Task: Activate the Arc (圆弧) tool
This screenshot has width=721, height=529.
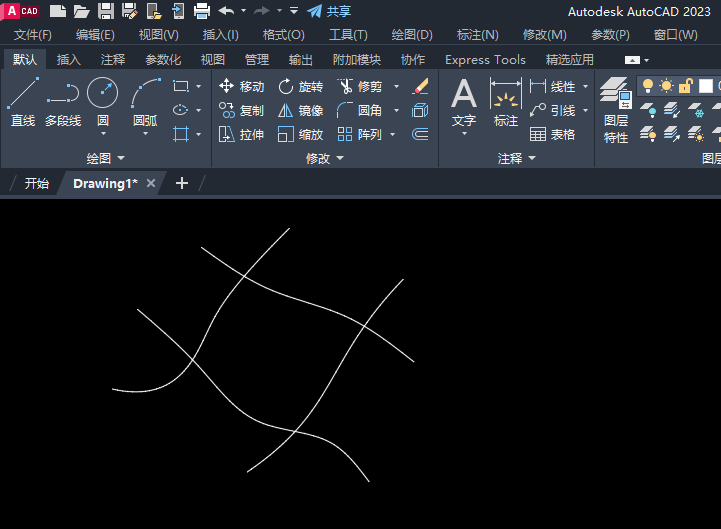Action: tap(145, 102)
